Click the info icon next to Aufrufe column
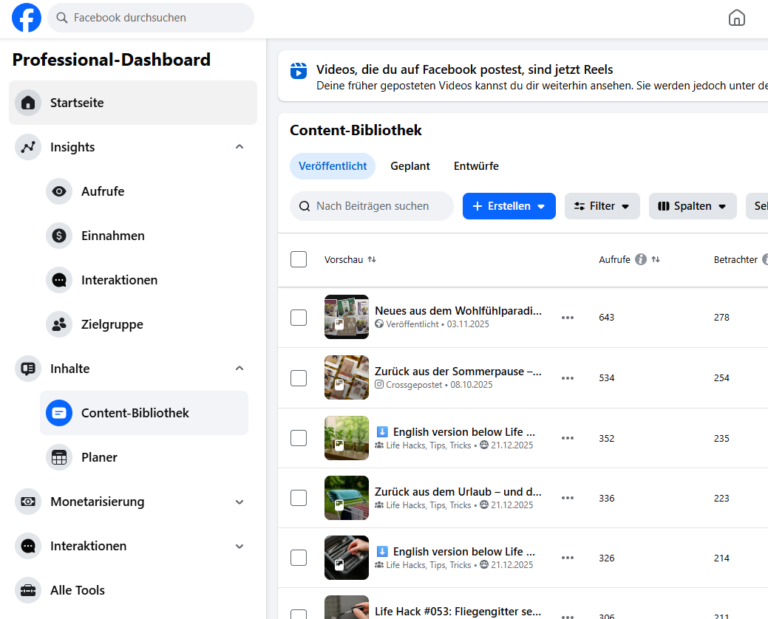Image resolution: width=768 pixels, height=619 pixels. (x=641, y=259)
